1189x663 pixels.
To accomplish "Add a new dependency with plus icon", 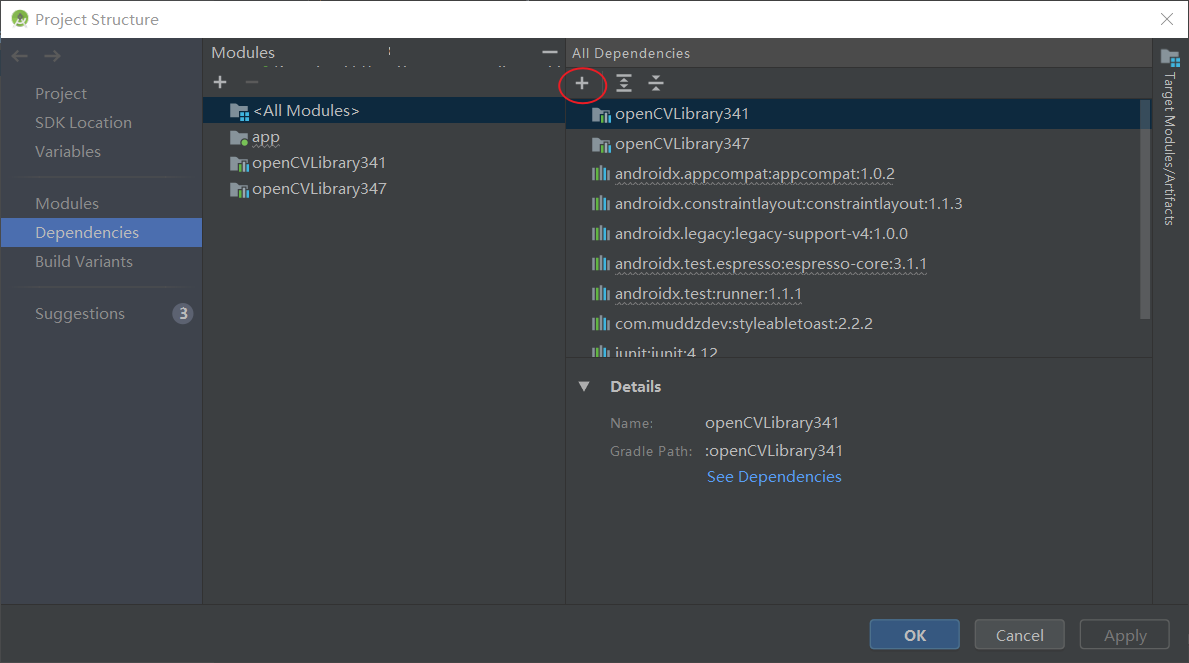I will [582, 83].
